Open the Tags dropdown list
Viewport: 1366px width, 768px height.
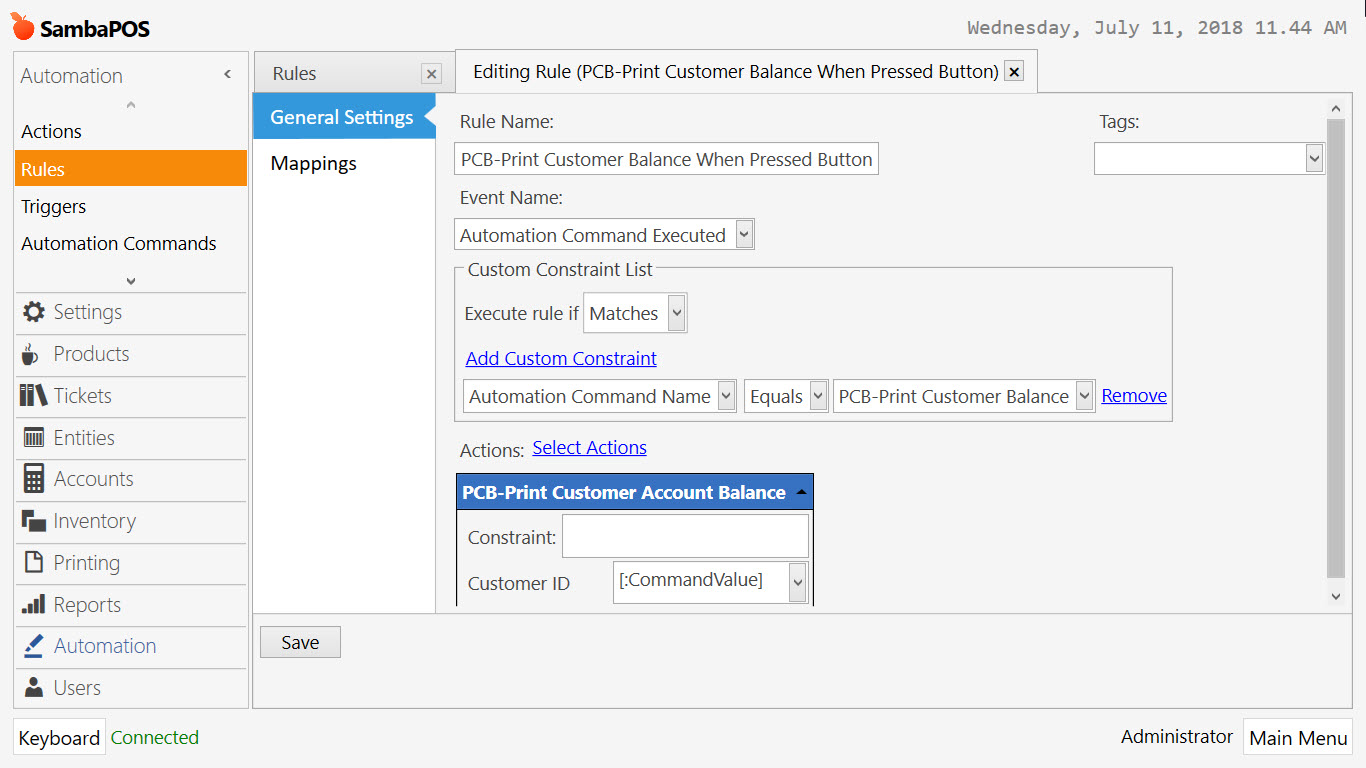coord(1315,158)
